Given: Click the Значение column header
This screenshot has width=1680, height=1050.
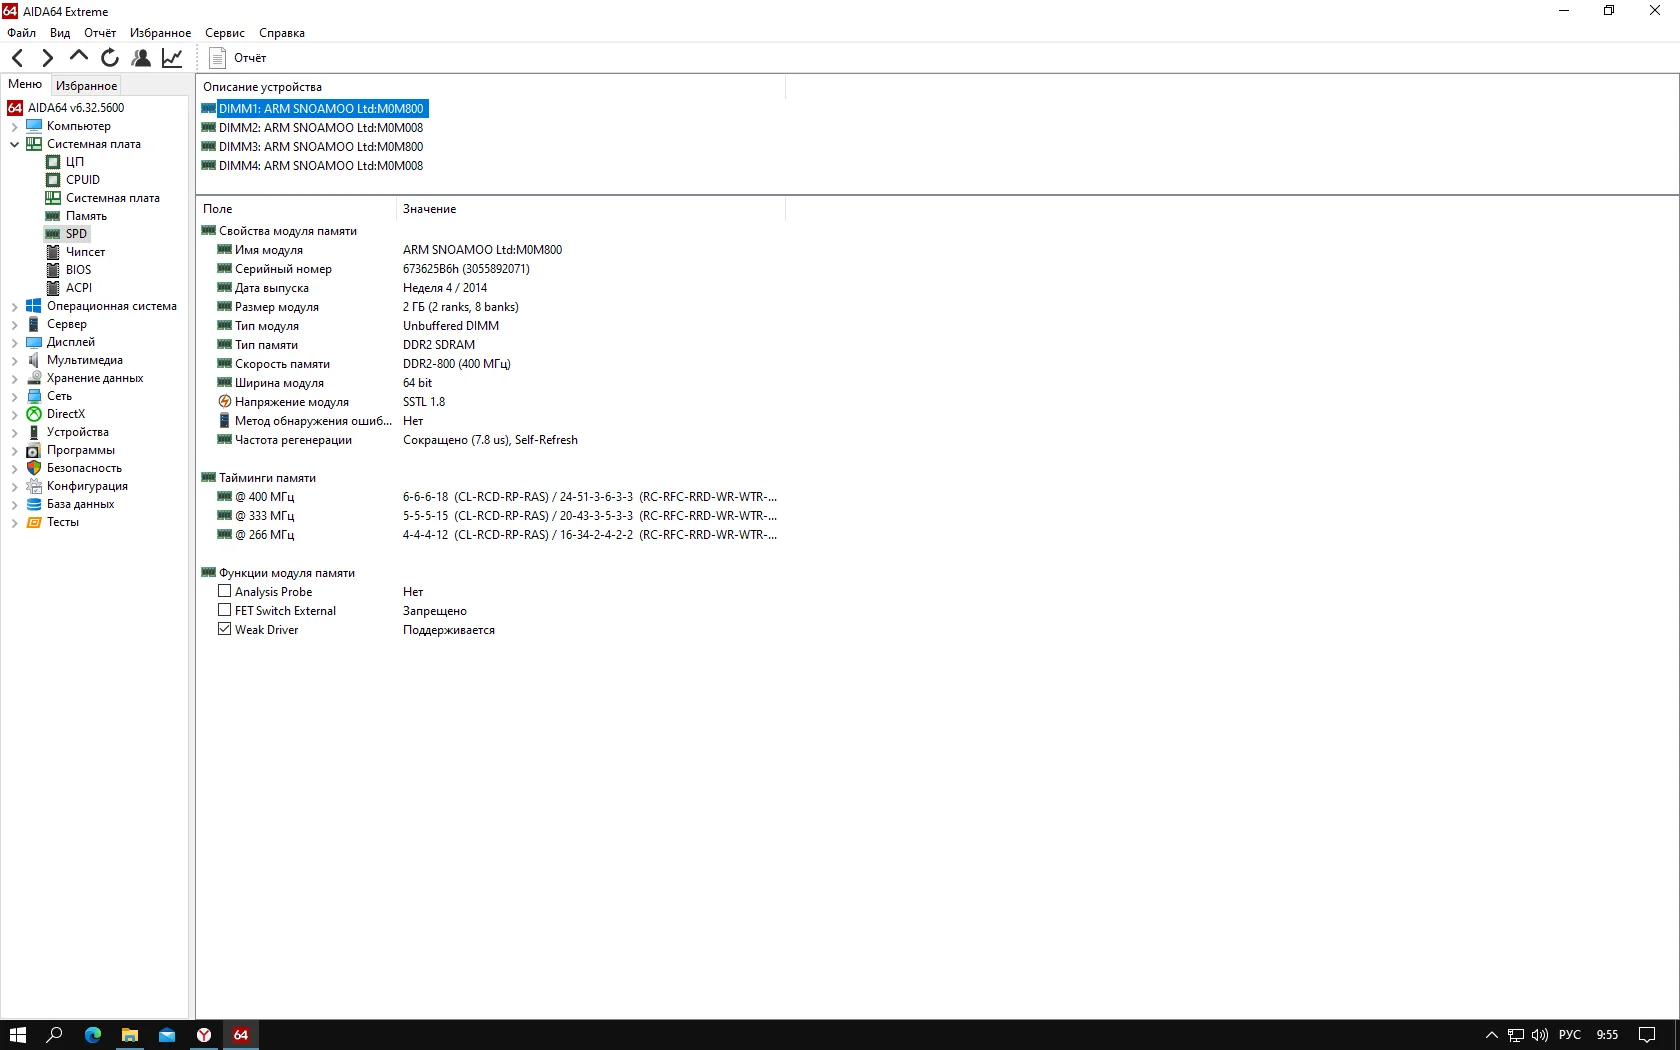Looking at the screenshot, I should pyautogui.click(x=591, y=209).
